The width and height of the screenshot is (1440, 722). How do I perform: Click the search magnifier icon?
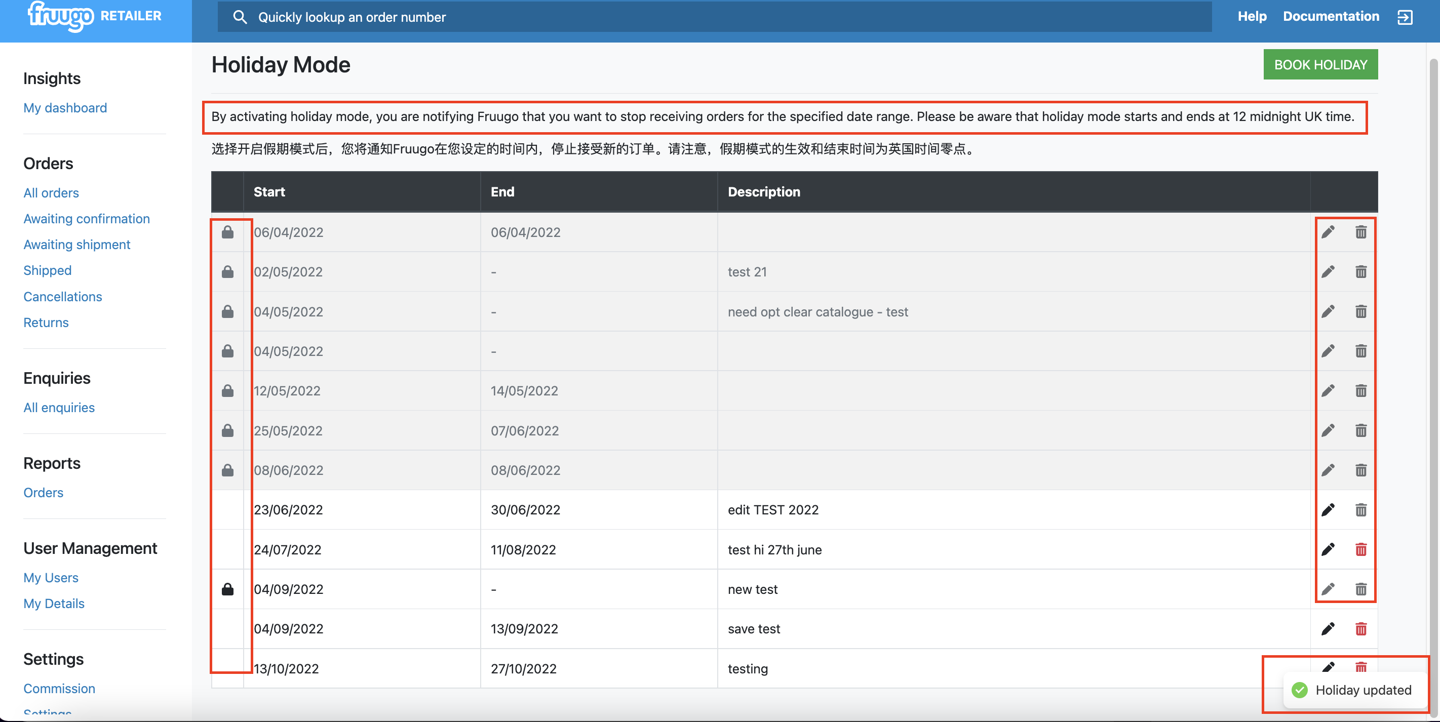click(x=240, y=17)
